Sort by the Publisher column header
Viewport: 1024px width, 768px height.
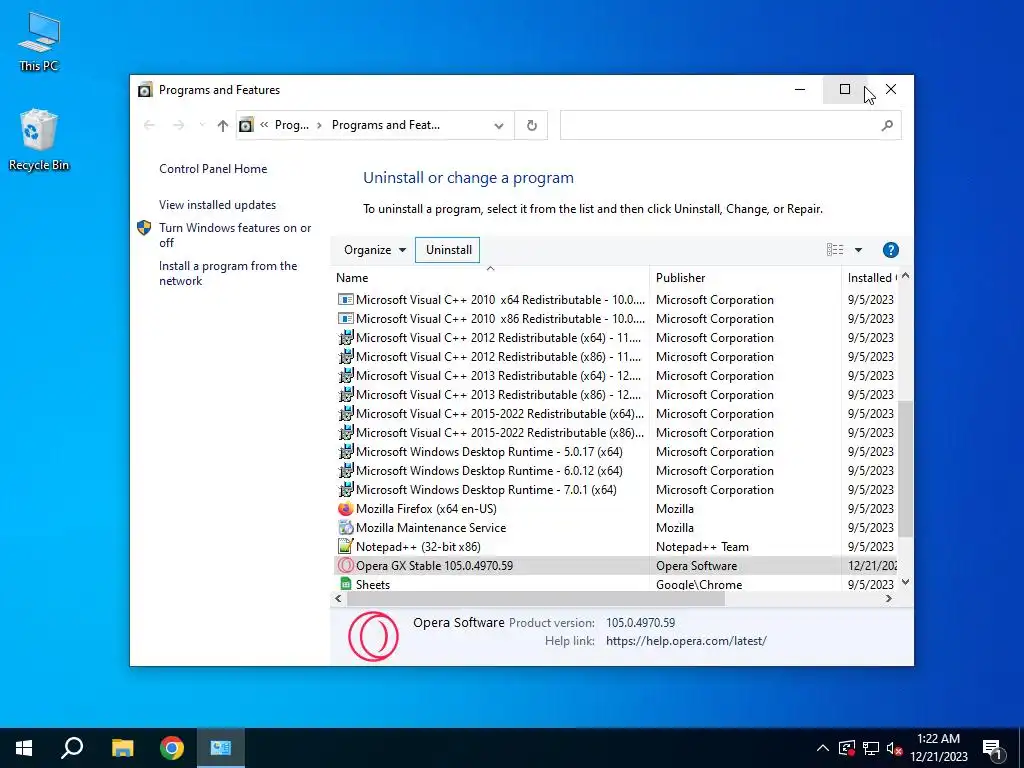click(x=745, y=278)
